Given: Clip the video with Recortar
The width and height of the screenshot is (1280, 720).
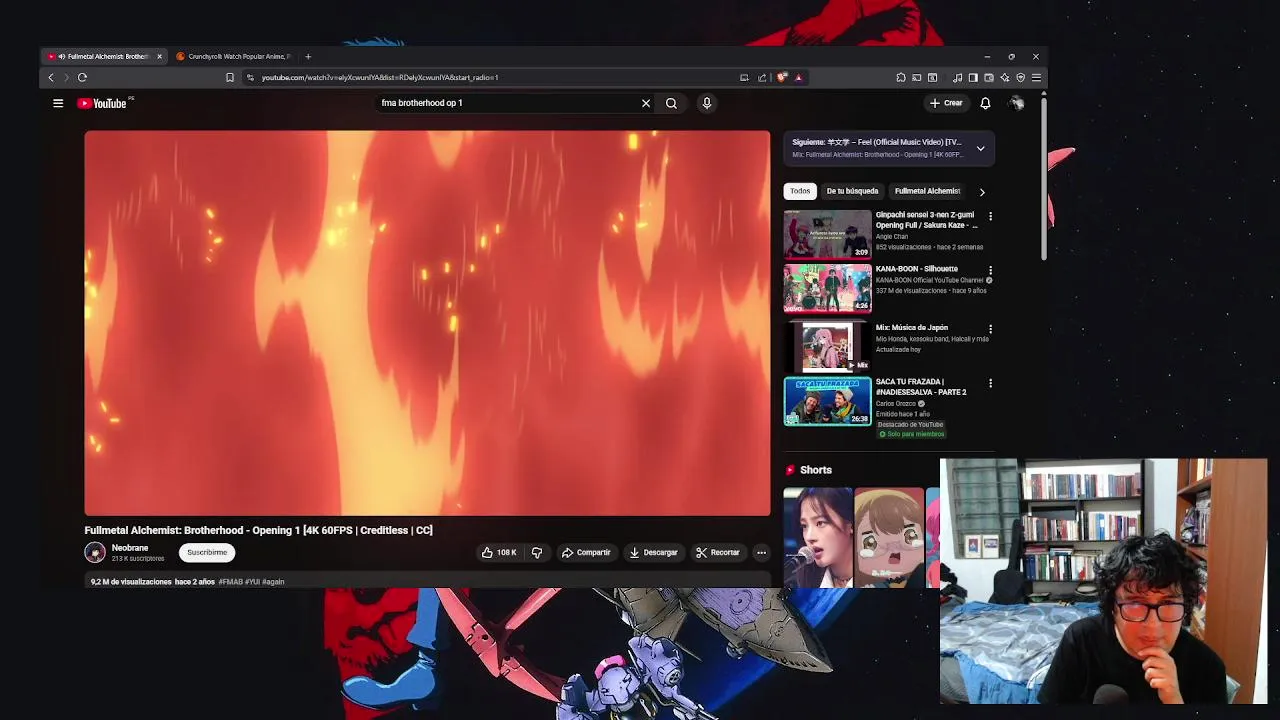Looking at the screenshot, I should tap(718, 552).
